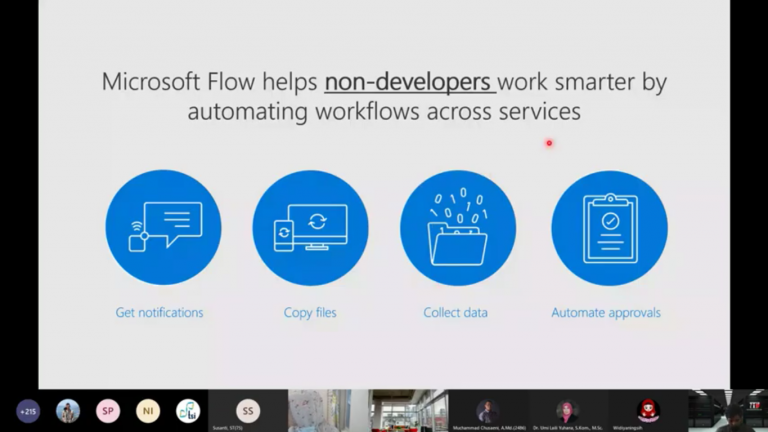Click the Collect data folder icon
768x432 pixels.
pos(458,228)
